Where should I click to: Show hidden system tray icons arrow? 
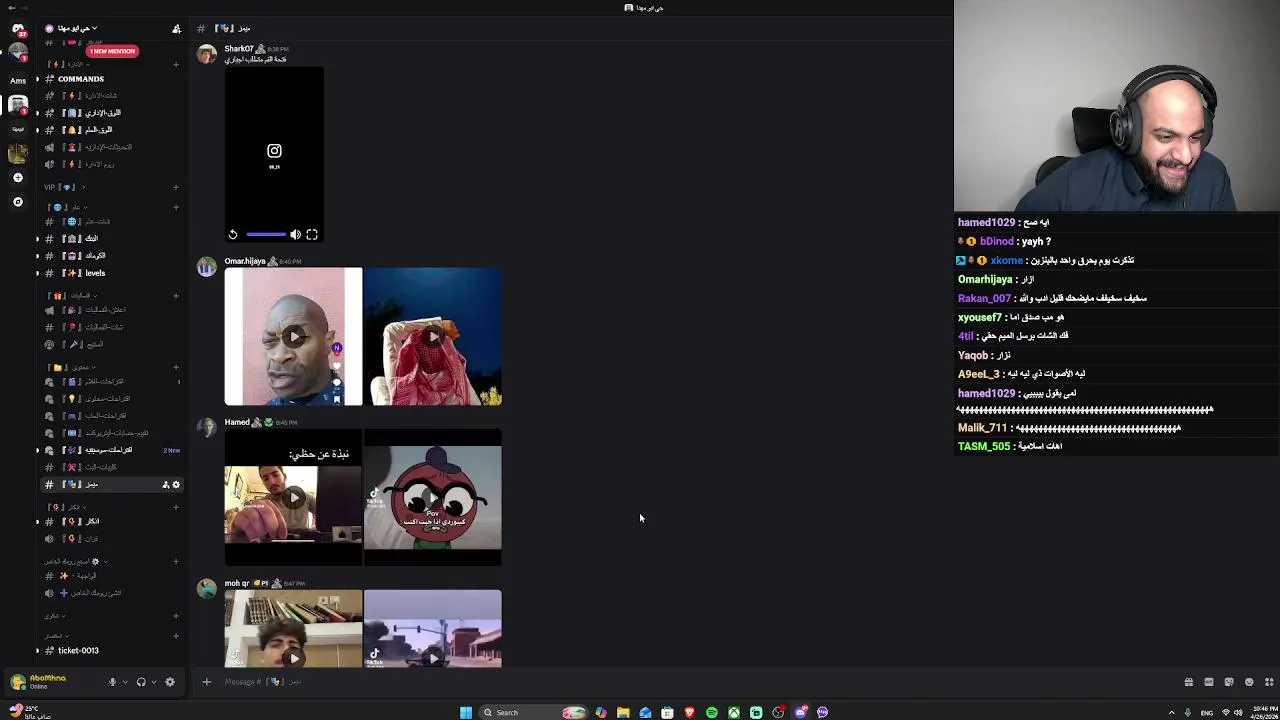[x=1171, y=713]
